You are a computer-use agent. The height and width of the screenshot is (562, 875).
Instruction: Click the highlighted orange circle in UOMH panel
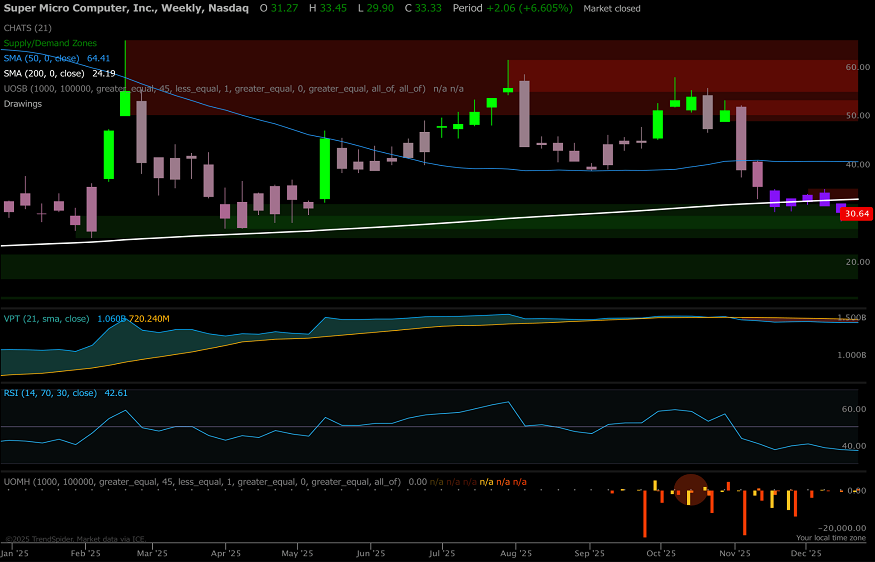point(691,489)
